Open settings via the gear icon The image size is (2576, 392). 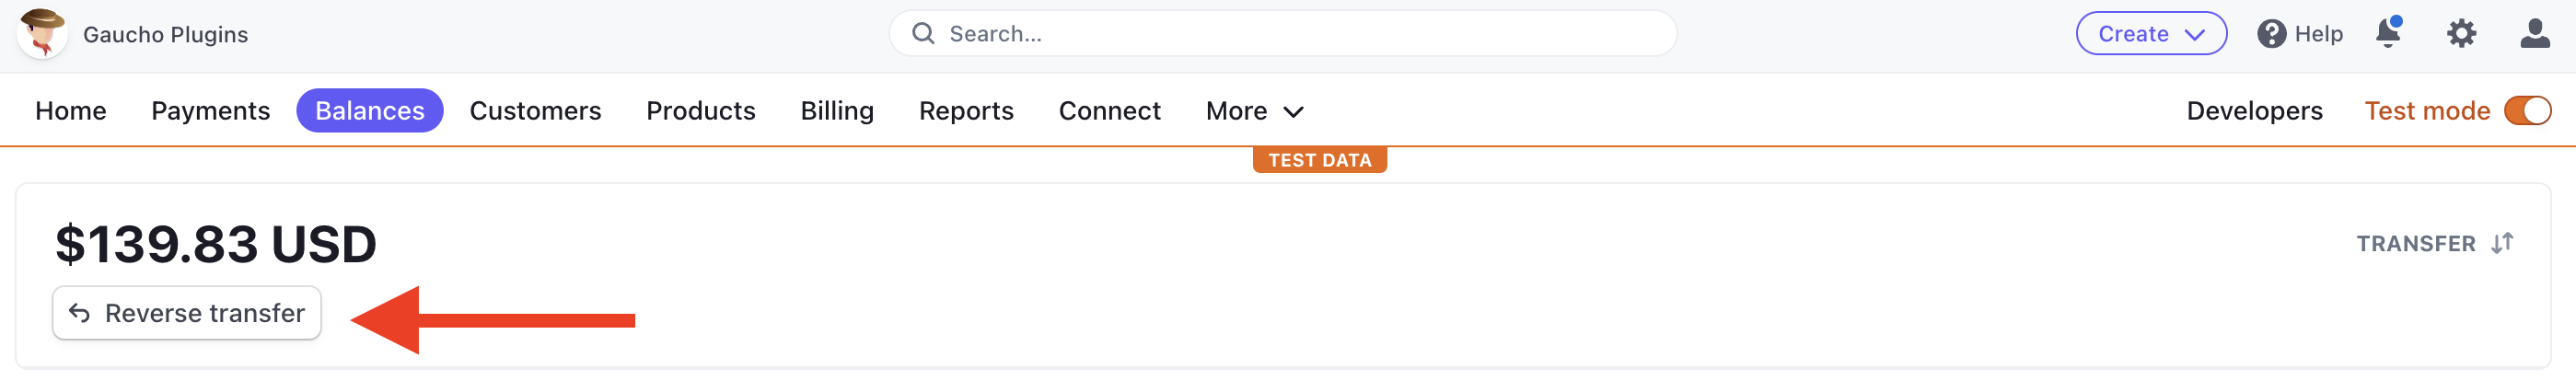2461,34
